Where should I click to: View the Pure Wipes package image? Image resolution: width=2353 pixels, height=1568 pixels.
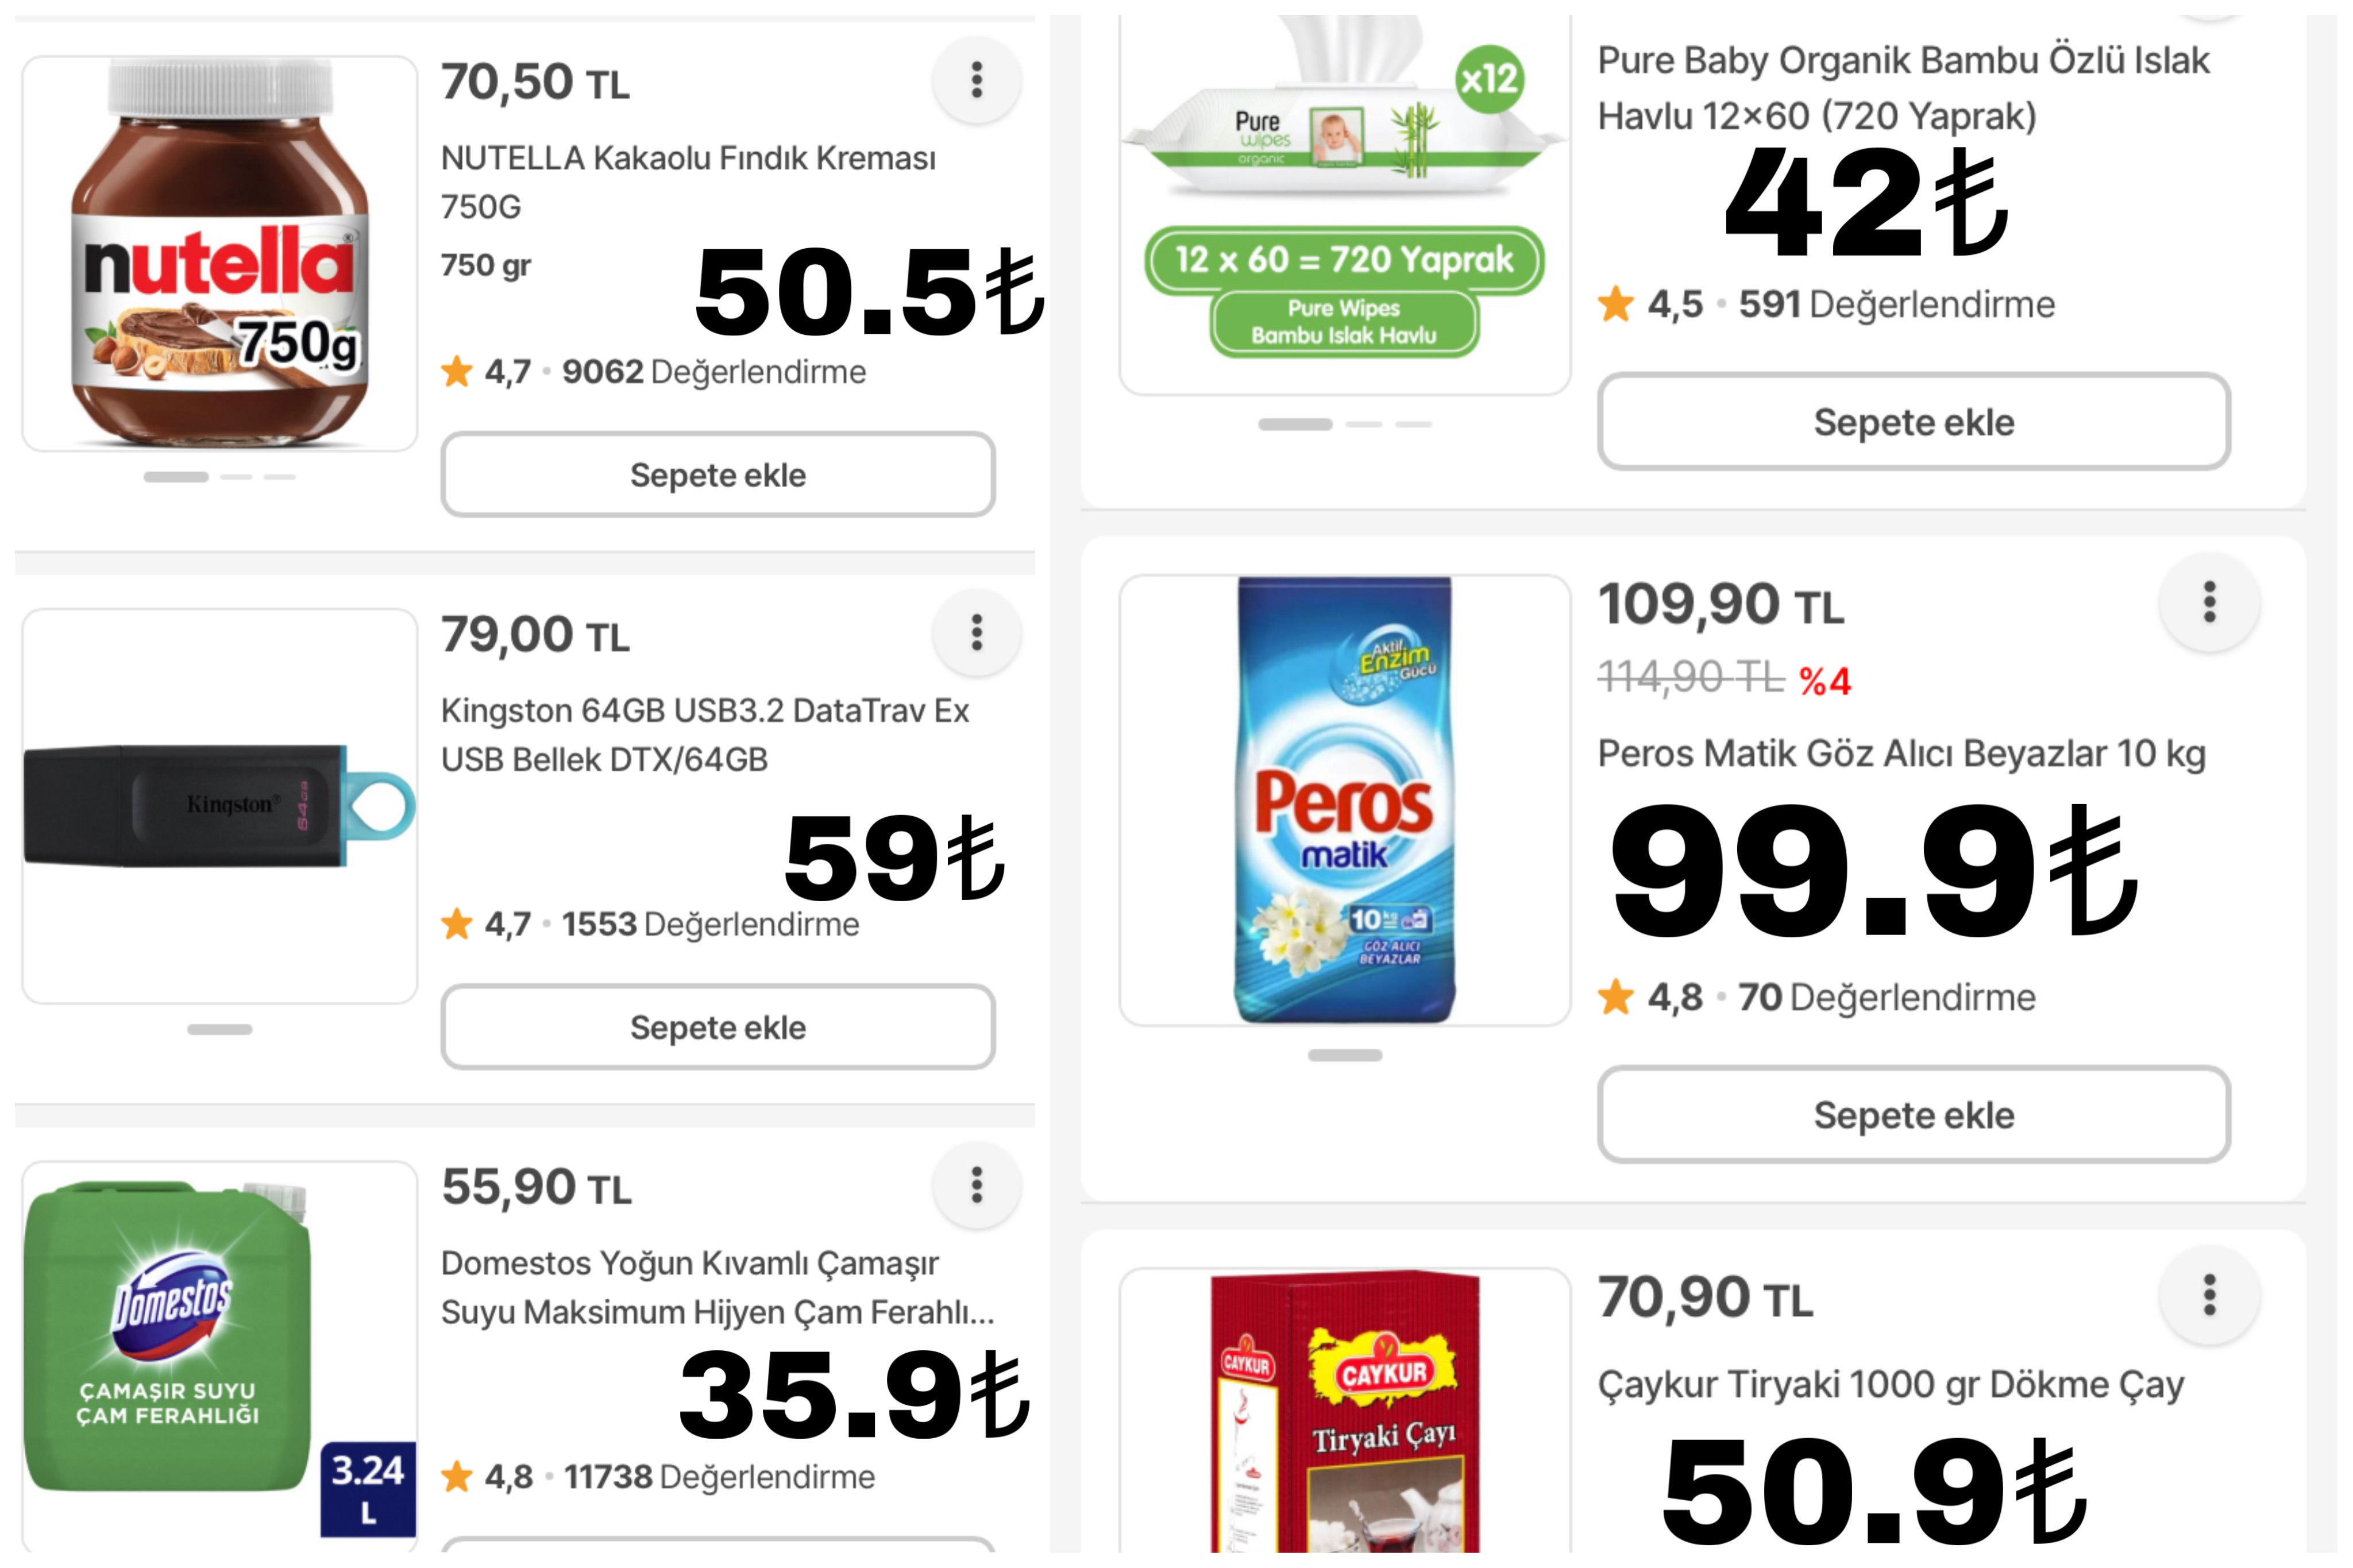[x=1344, y=205]
